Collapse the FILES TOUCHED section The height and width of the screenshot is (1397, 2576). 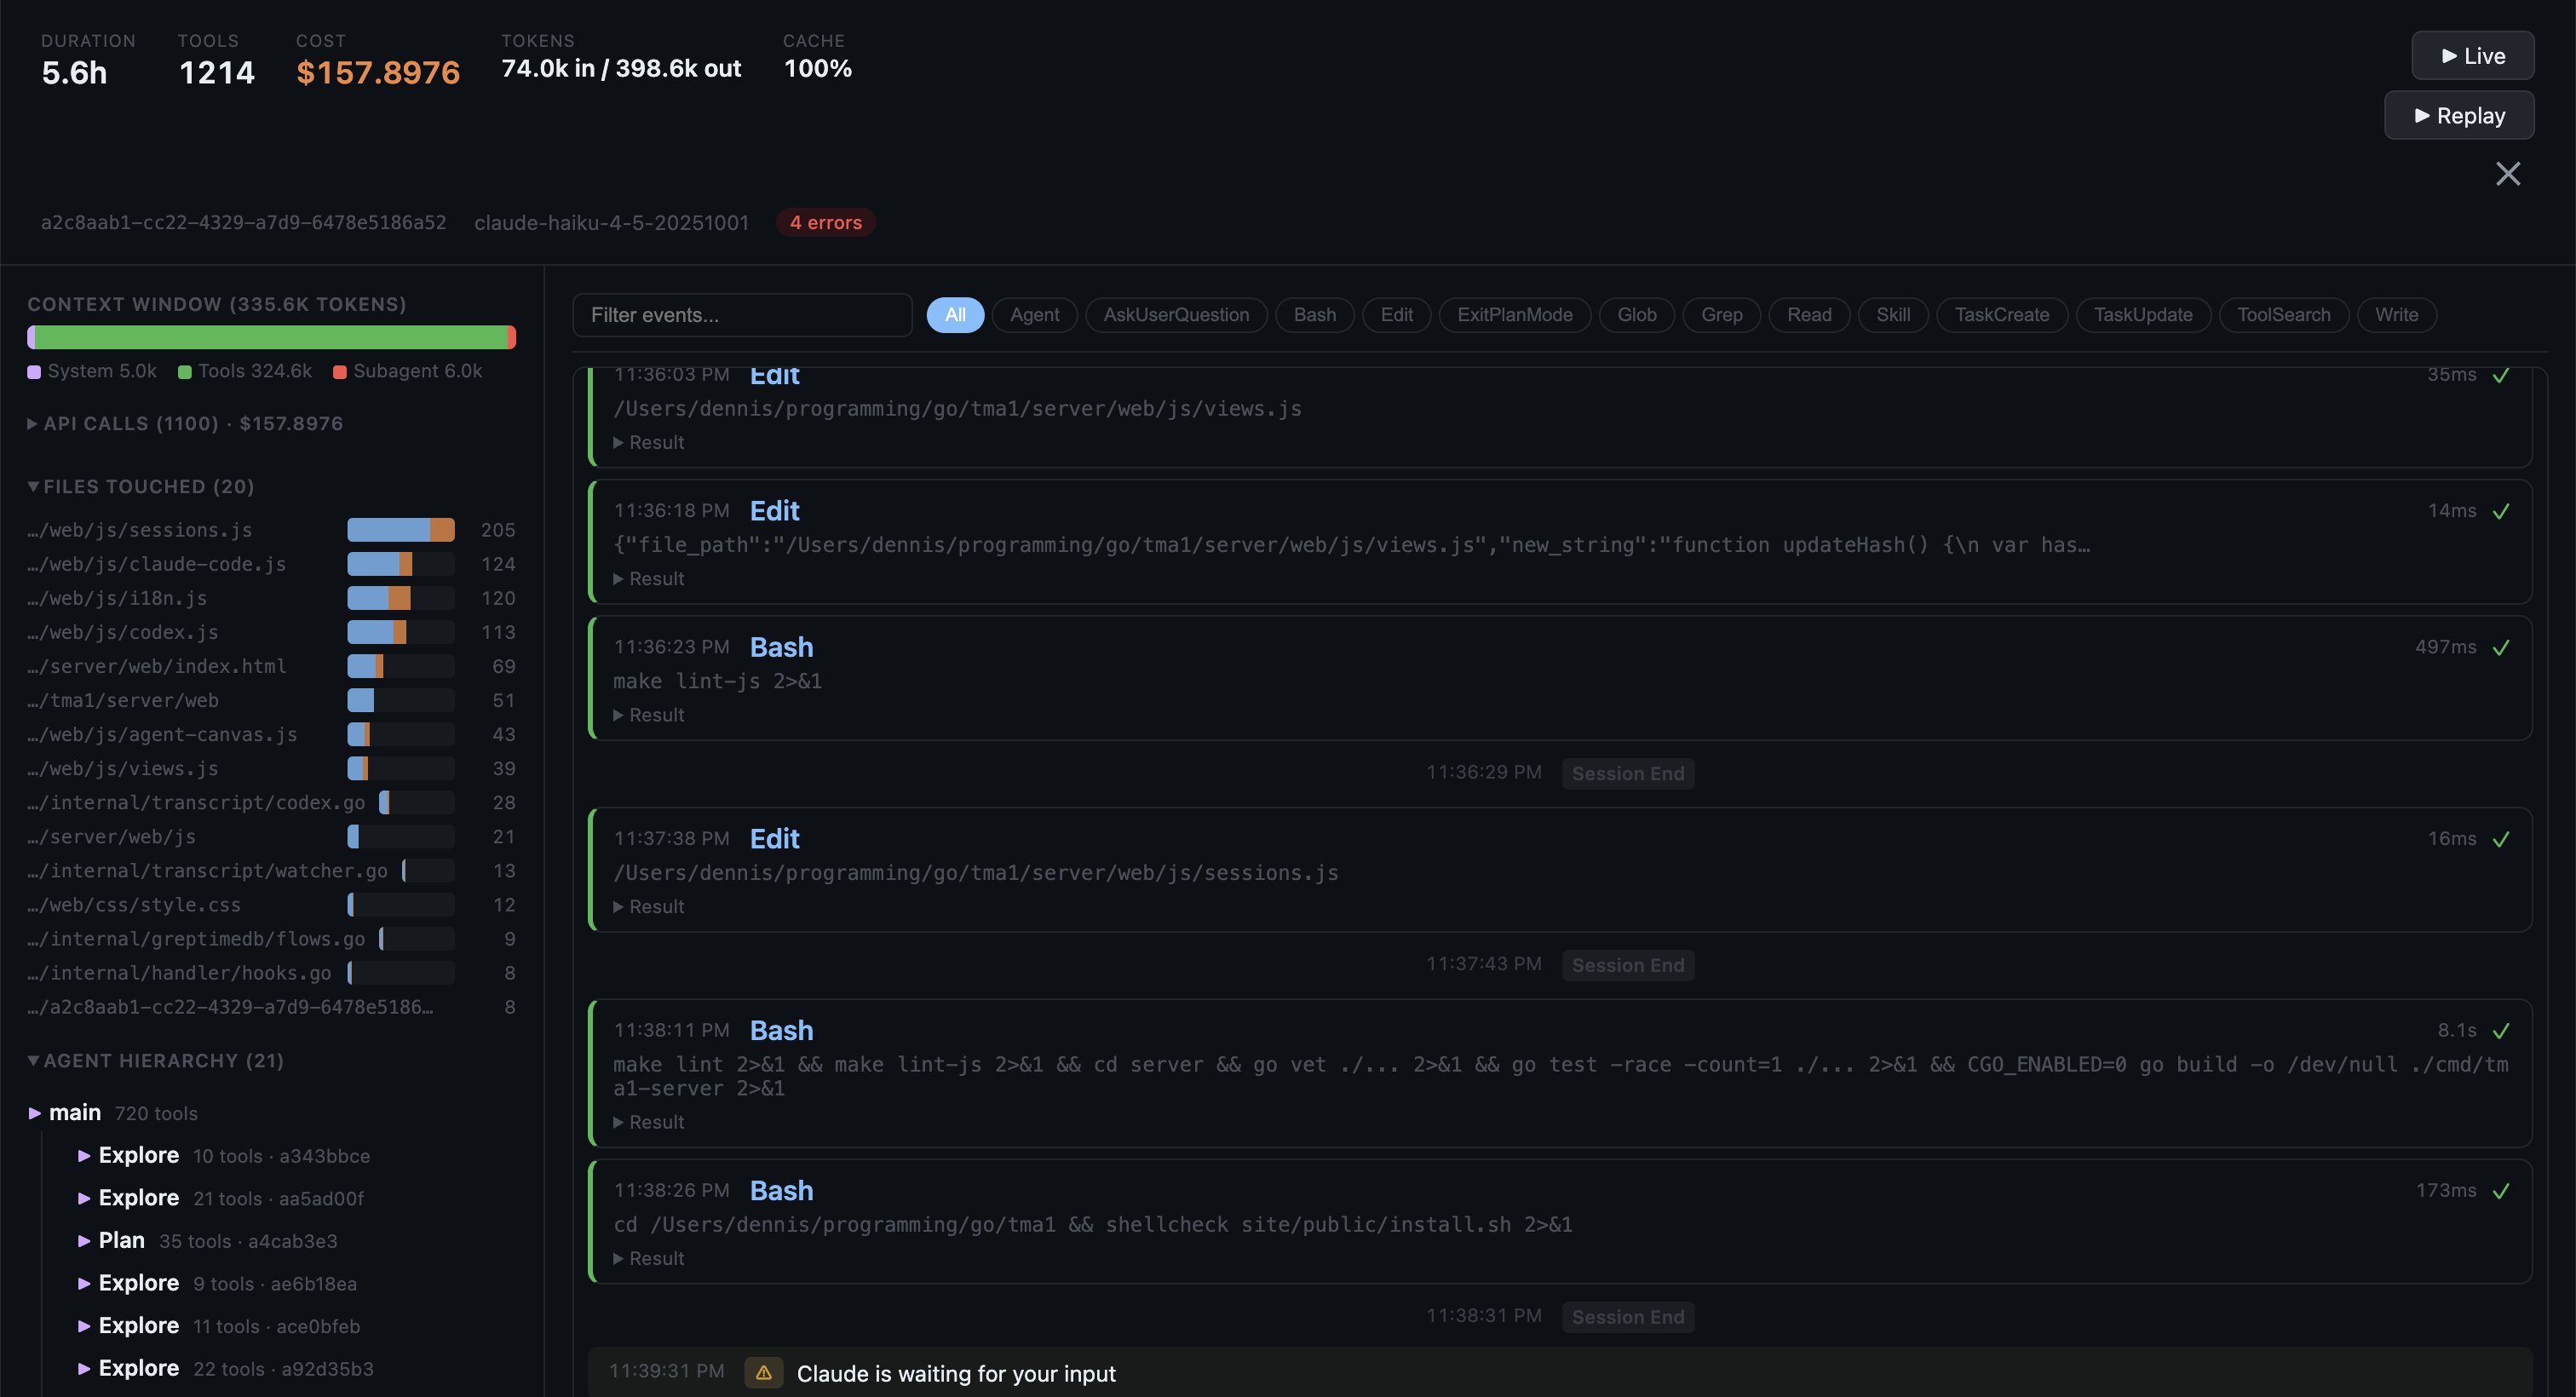33,487
